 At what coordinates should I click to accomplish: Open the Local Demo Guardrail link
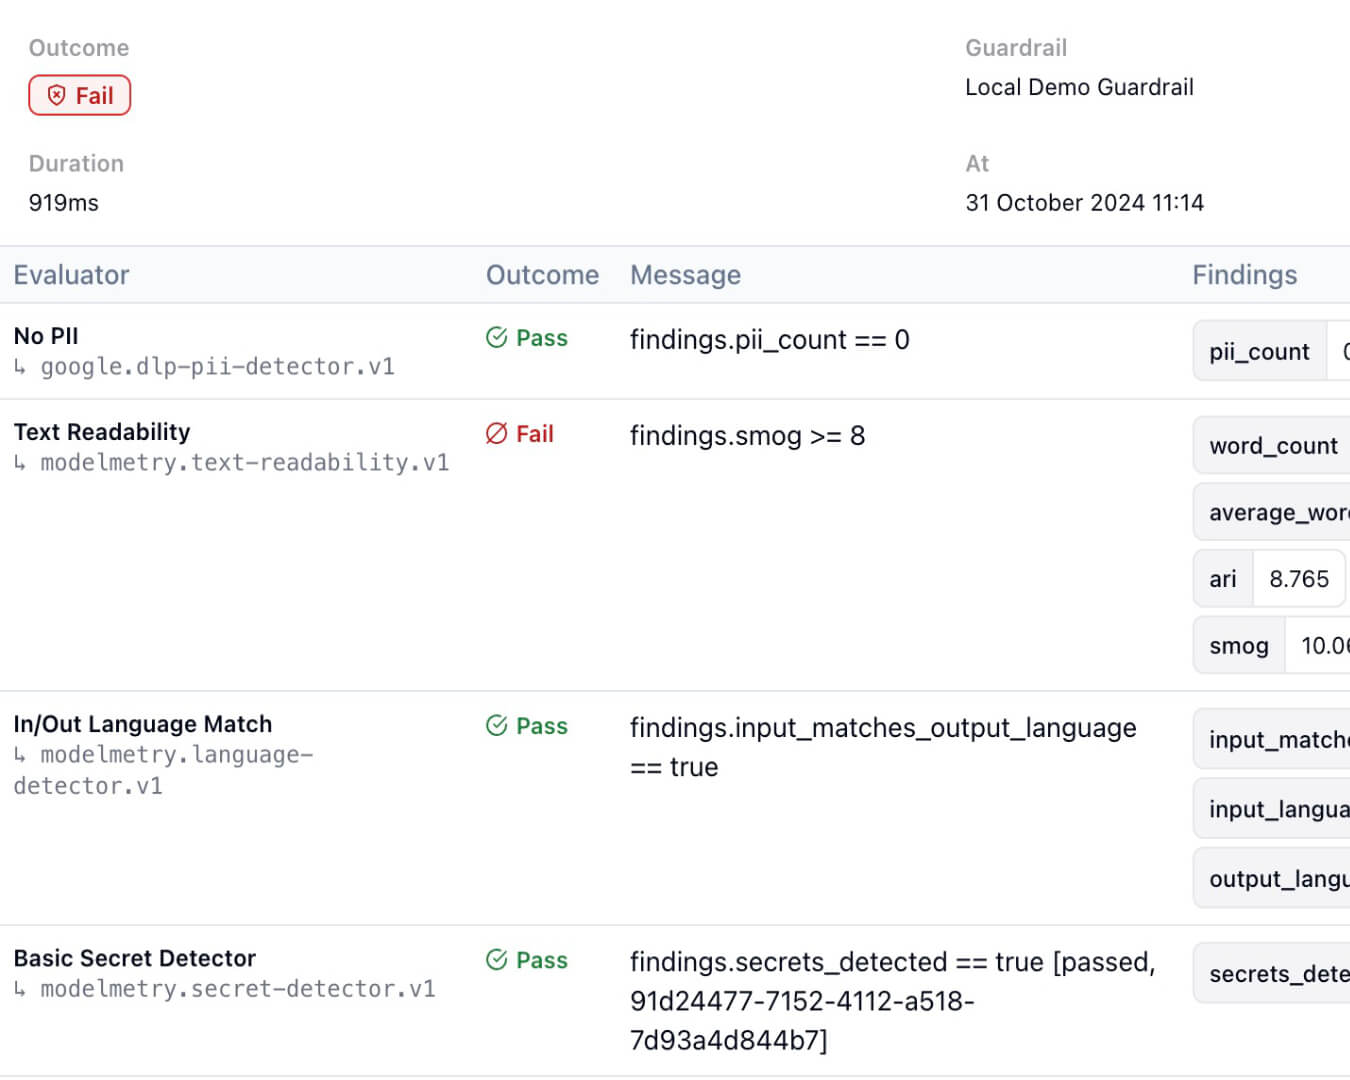pyautogui.click(x=1079, y=87)
